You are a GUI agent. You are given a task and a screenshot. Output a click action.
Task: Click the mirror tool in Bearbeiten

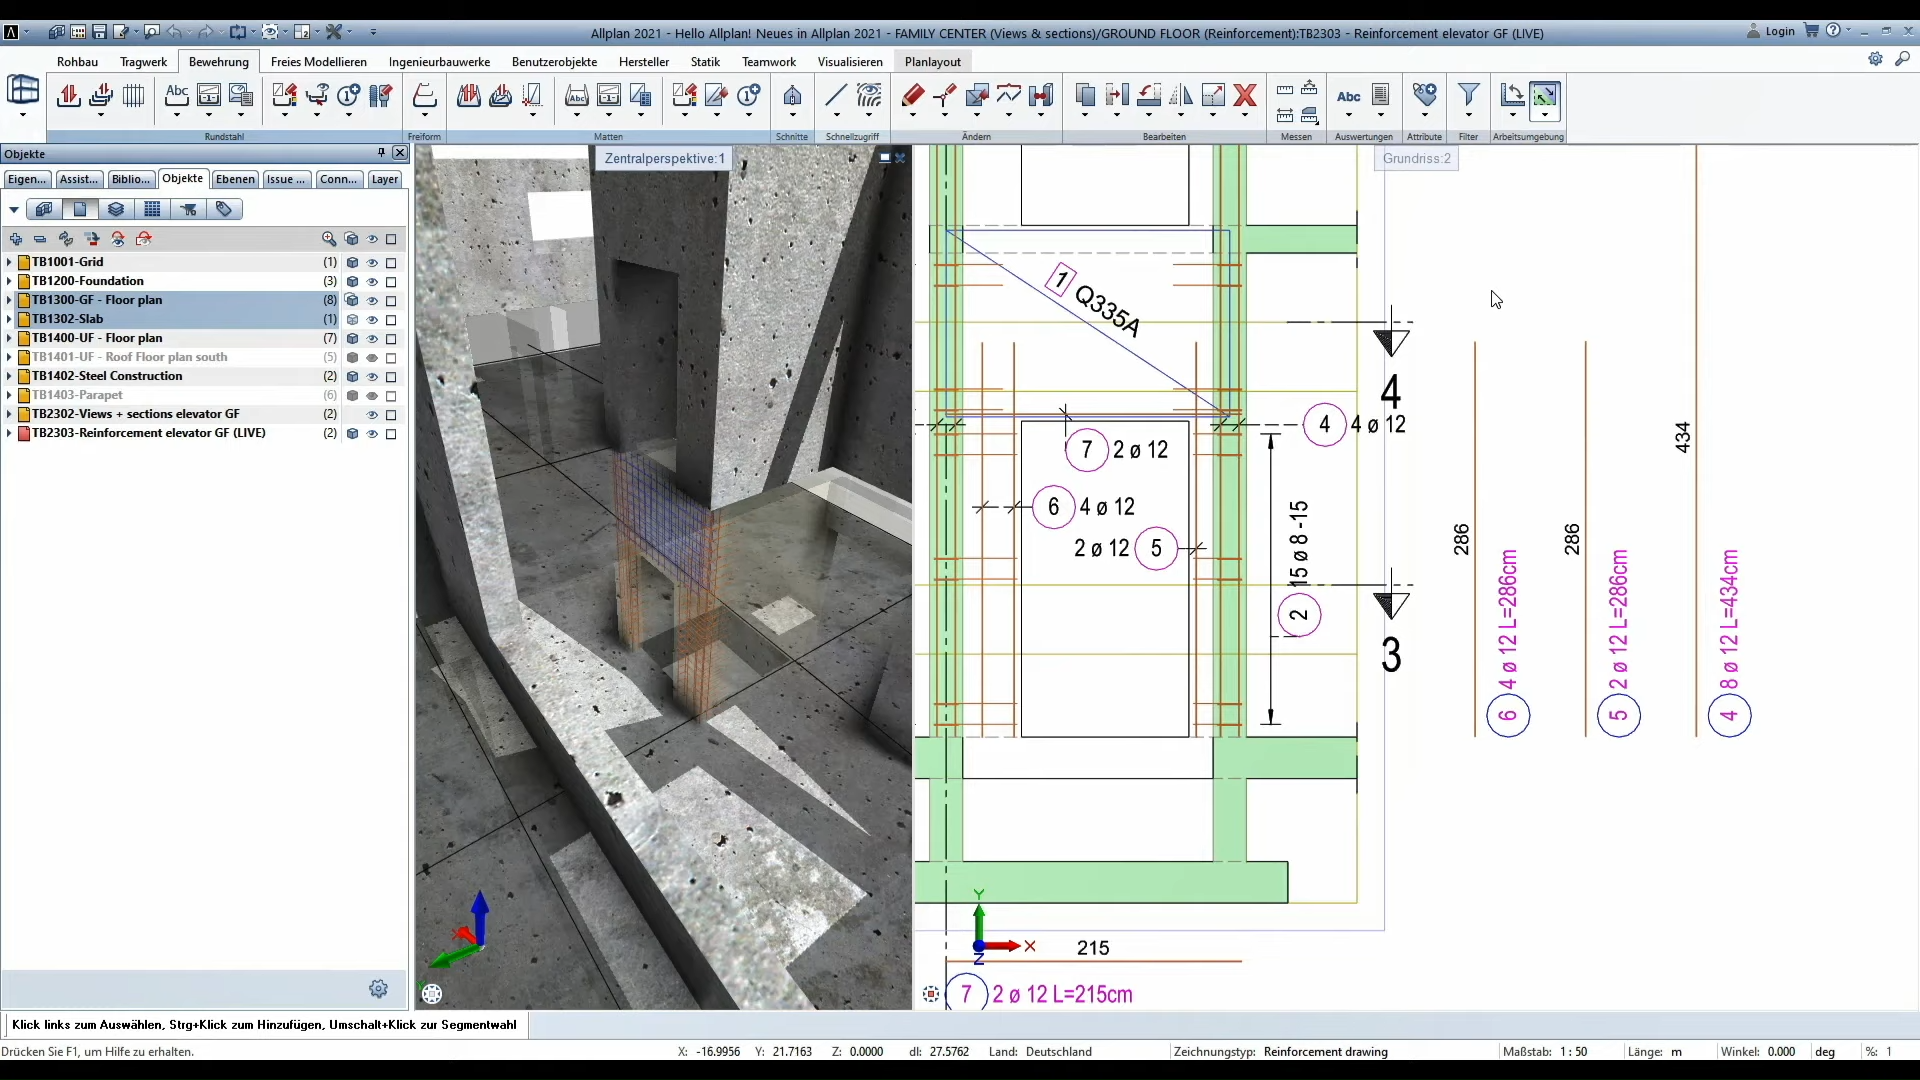click(x=1181, y=96)
